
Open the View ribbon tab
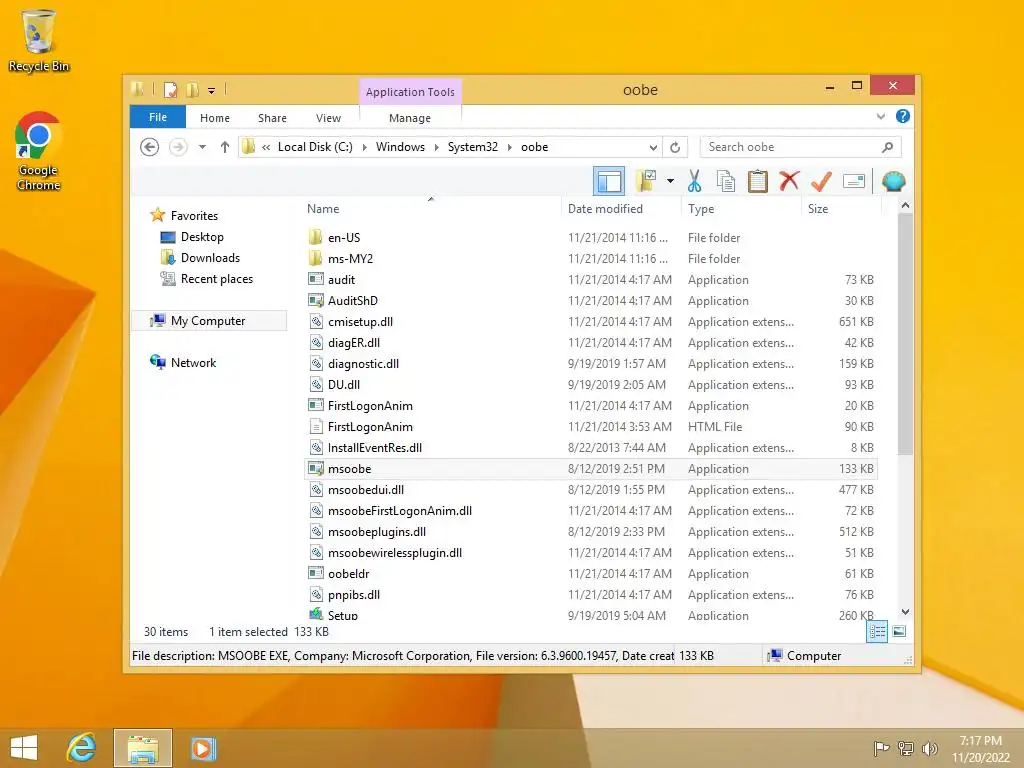coord(328,118)
